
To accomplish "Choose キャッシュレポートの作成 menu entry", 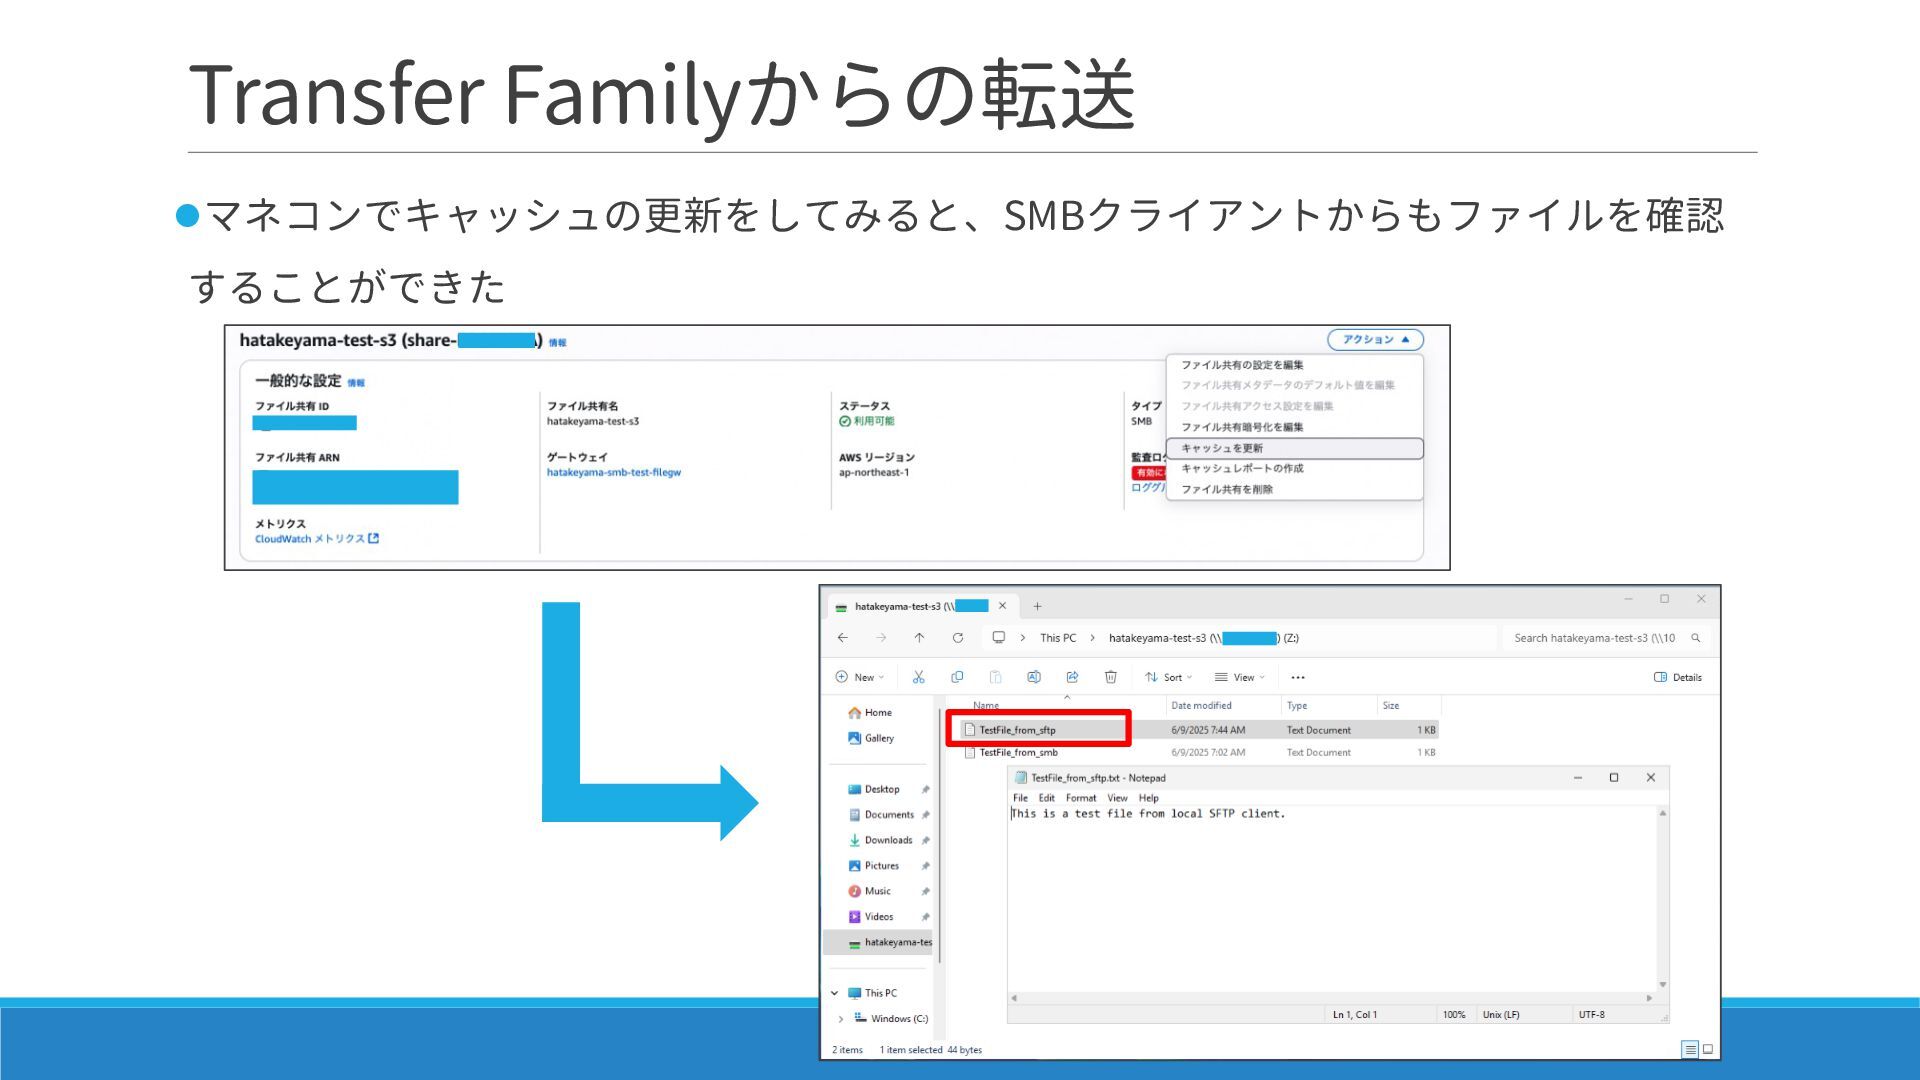I will 1242,468.
